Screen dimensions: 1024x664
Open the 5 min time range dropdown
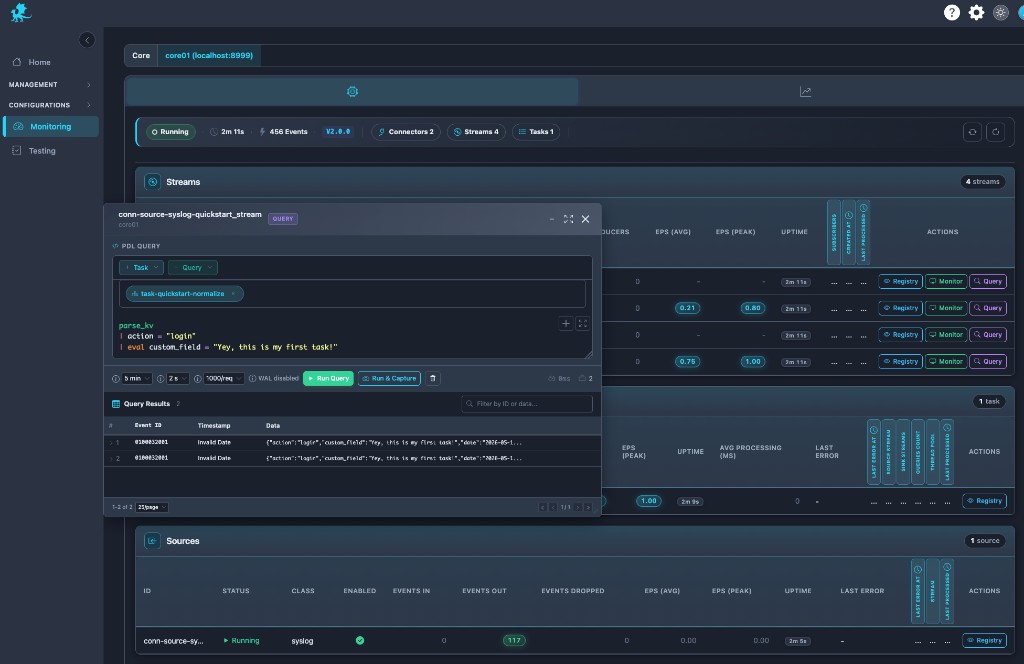point(137,379)
